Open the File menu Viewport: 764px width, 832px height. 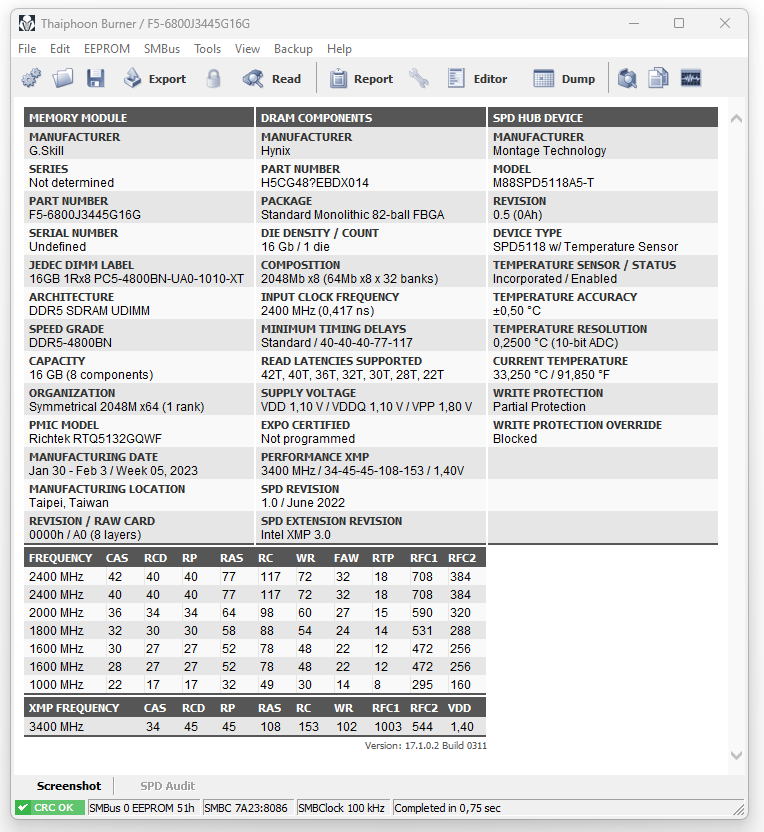click(27, 49)
